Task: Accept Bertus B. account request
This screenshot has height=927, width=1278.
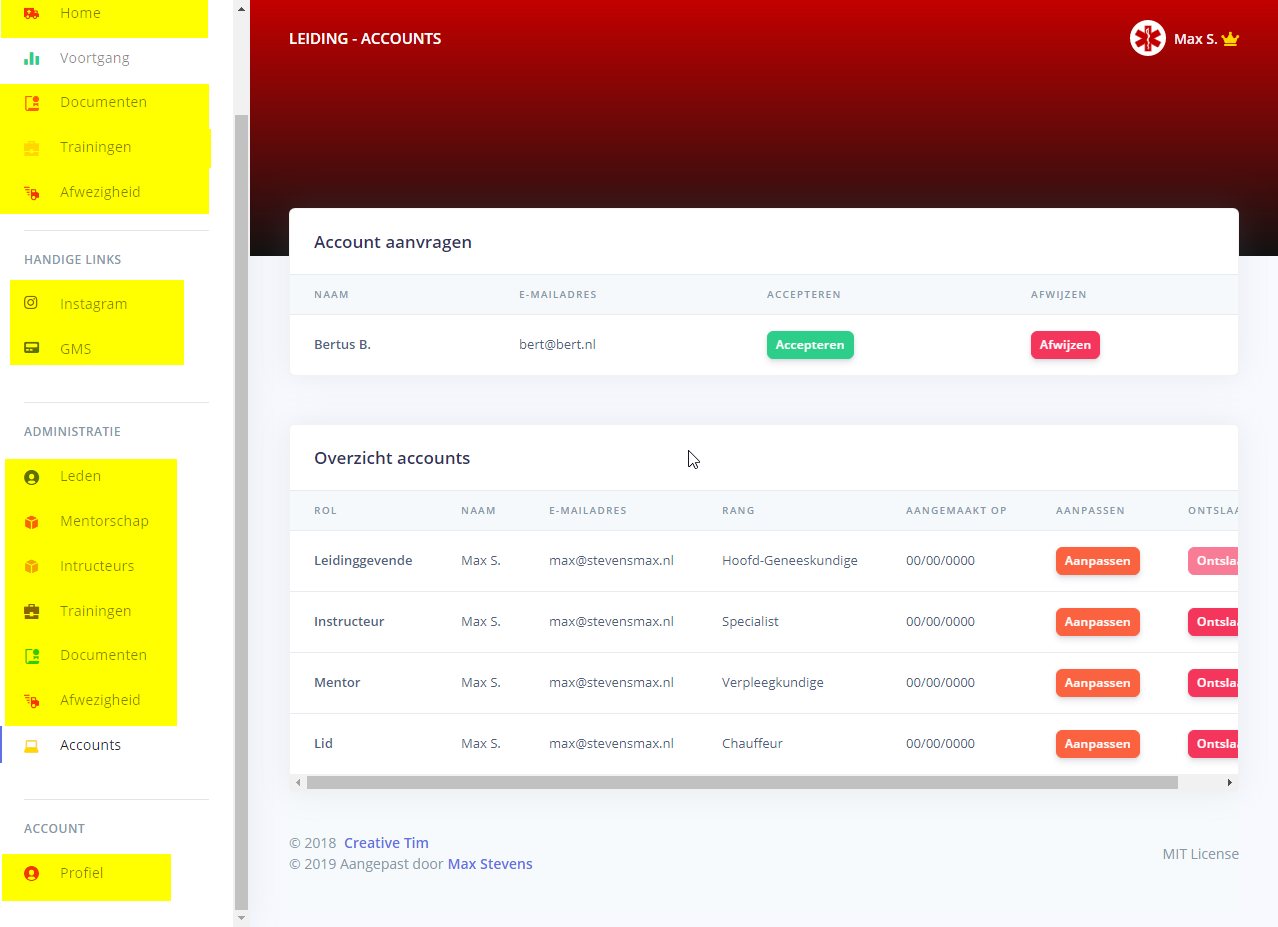Action: [x=809, y=345]
